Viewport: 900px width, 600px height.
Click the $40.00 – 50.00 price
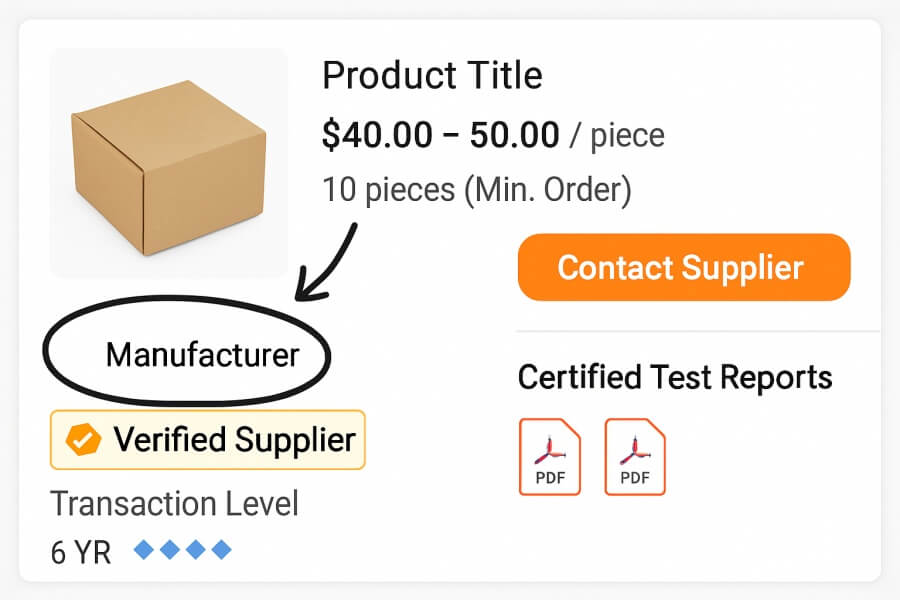pos(440,135)
